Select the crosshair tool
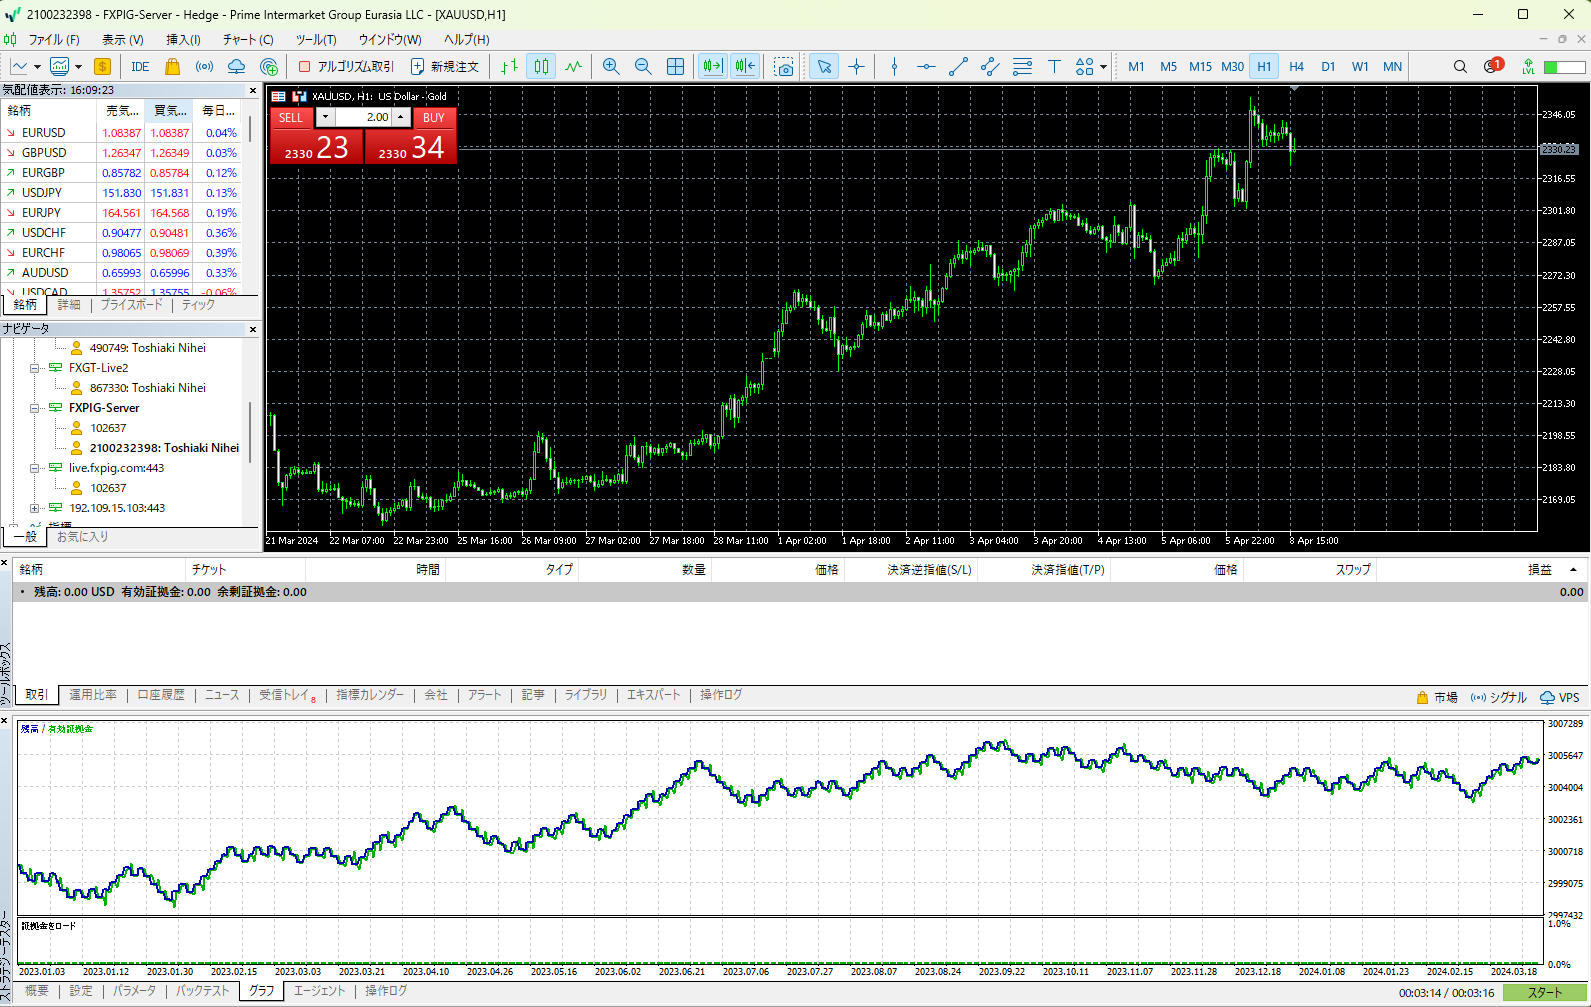The height and width of the screenshot is (1007, 1591). pos(857,67)
